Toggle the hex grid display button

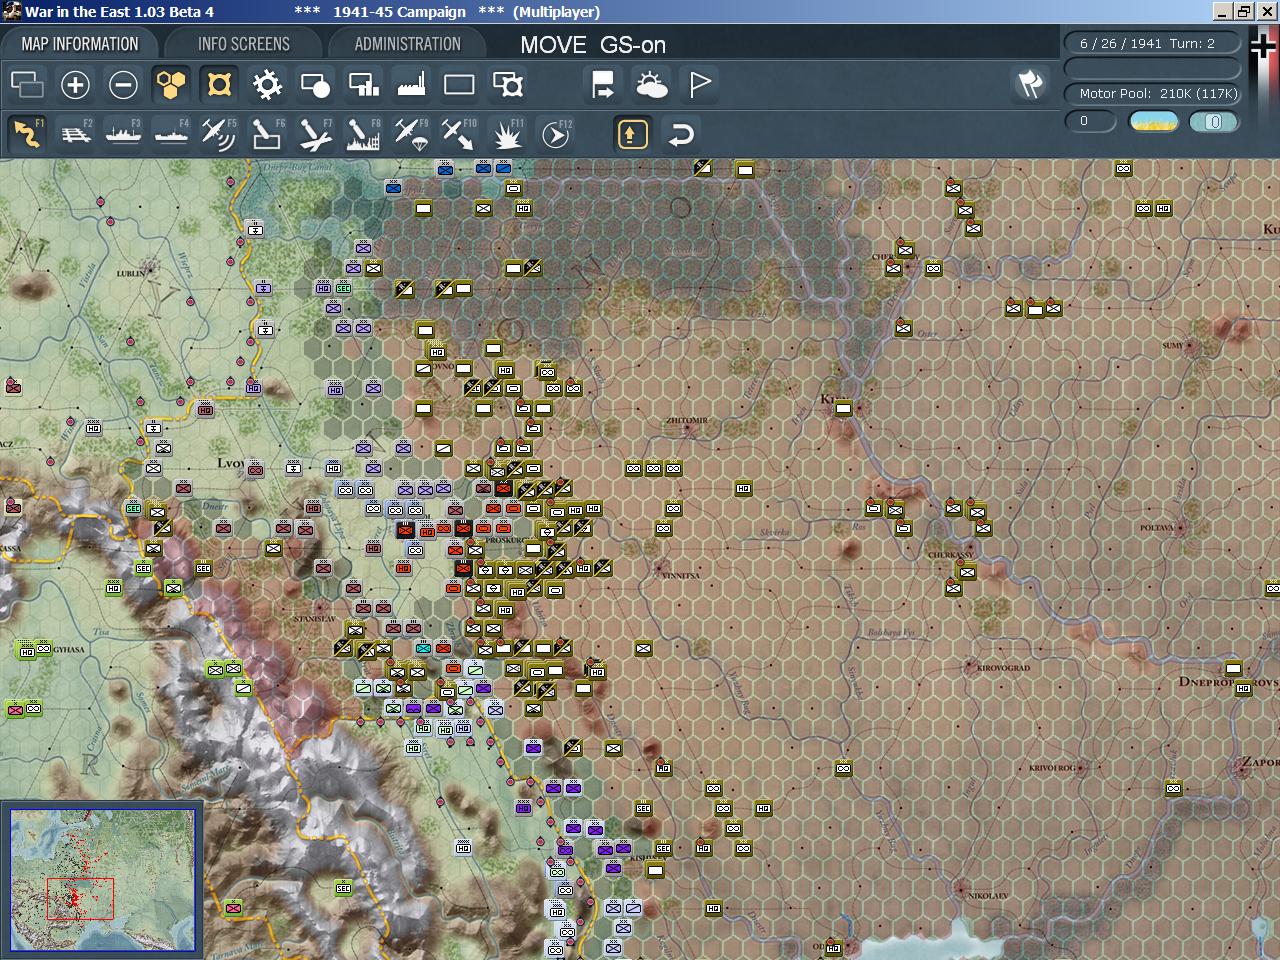click(x=171, y=85)
